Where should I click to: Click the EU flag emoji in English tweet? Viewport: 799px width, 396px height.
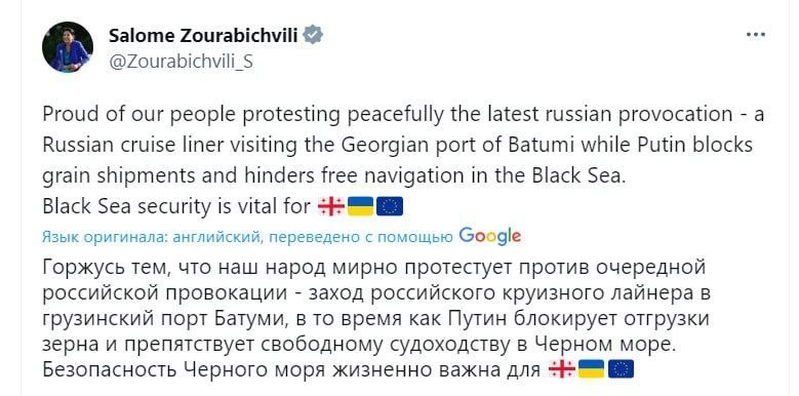tap(390, 206)
